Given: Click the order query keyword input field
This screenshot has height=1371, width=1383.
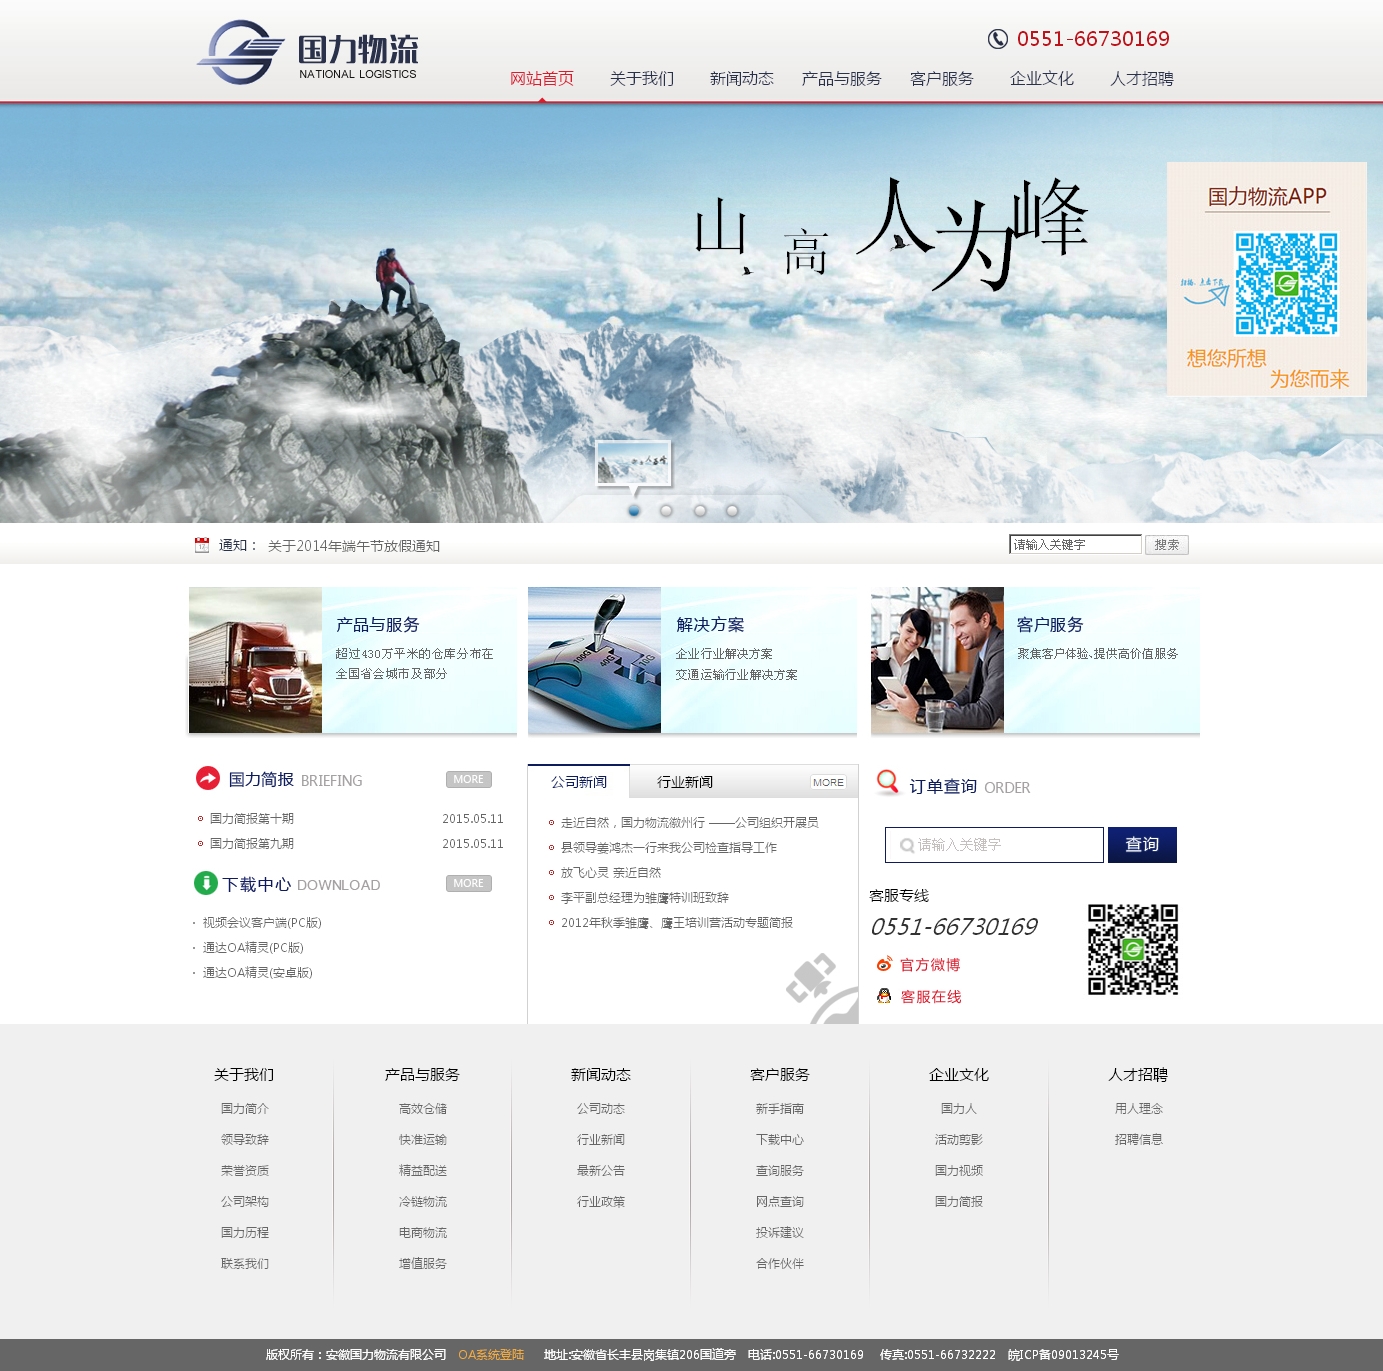Looking at the screenshot, I should (994, 845).
